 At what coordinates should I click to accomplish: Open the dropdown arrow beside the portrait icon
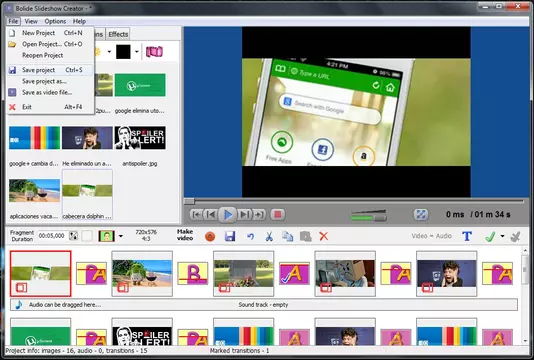pos(121,236)
